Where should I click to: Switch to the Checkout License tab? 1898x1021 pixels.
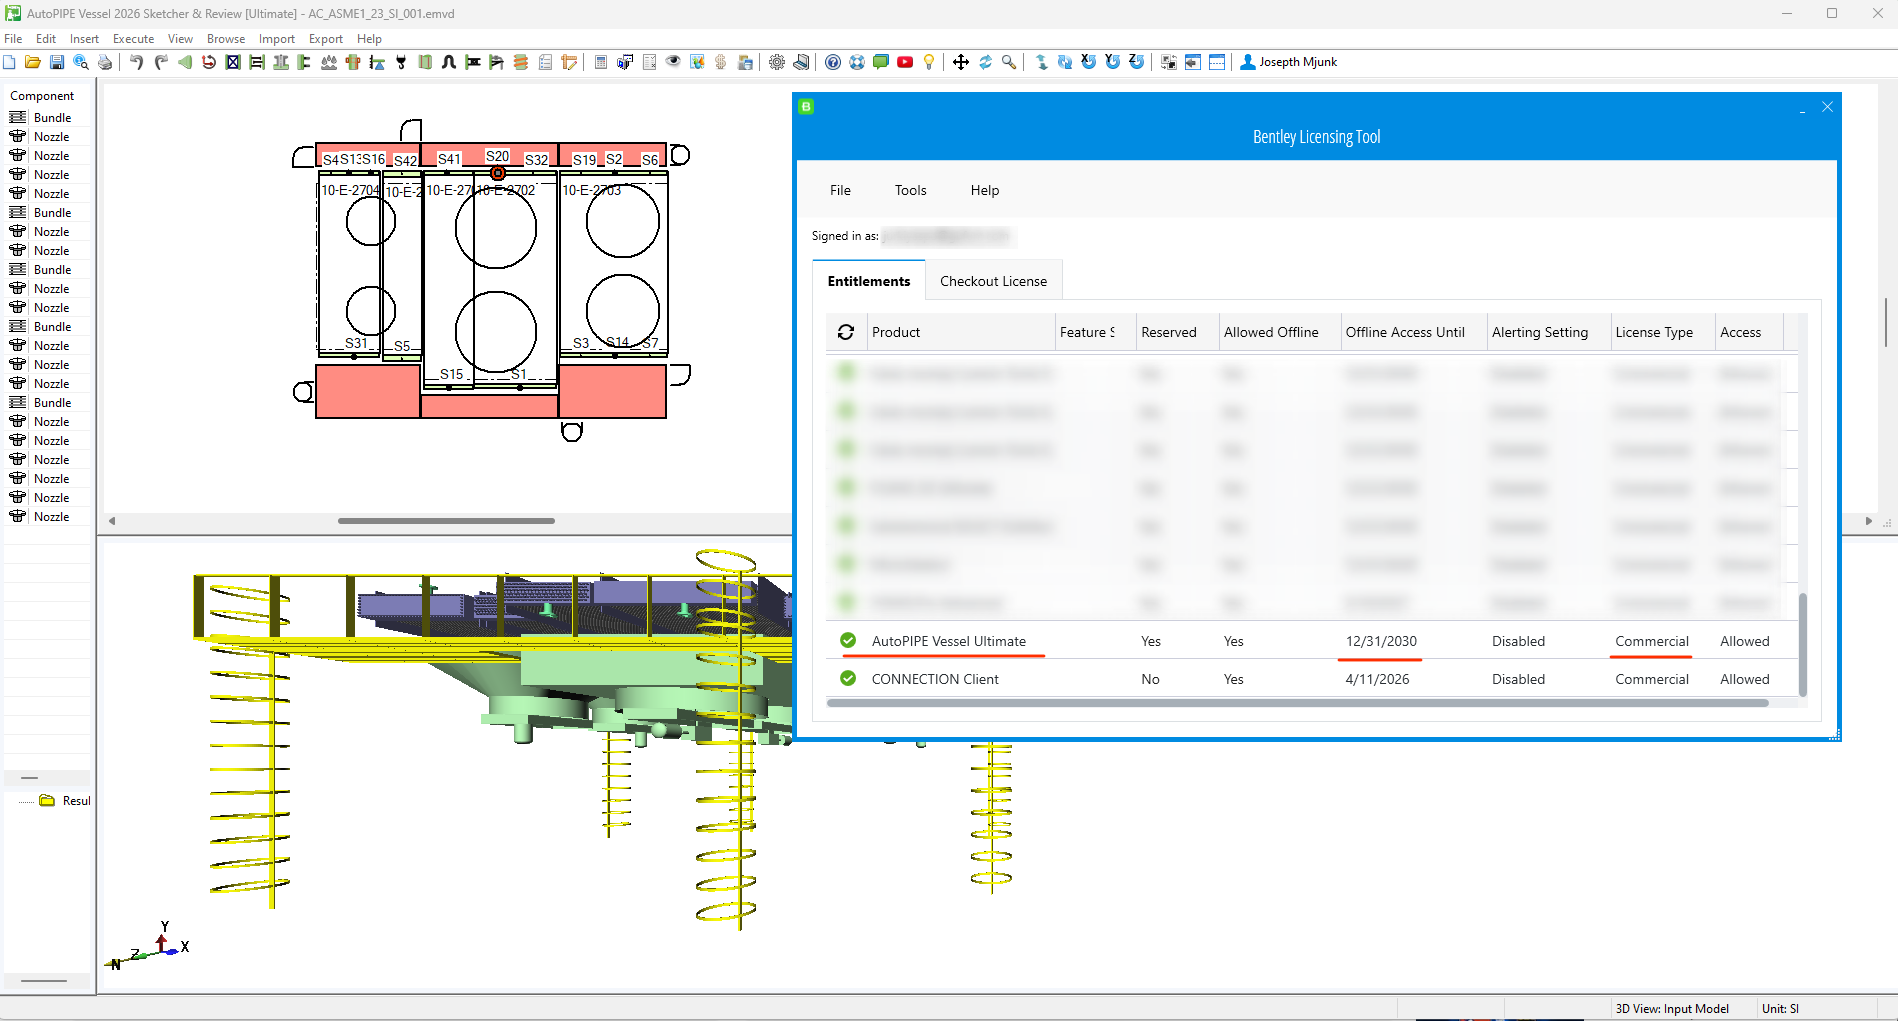click(993, 281)
